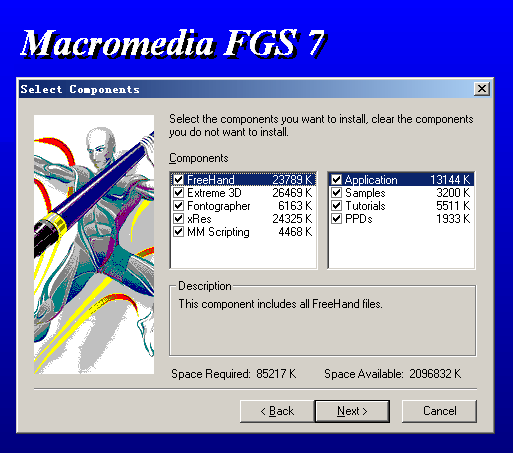Image resolution: width=513 pixels, height=453 pixels.
Task: Select the xRes row in components
Action: [x=243, y=219]
